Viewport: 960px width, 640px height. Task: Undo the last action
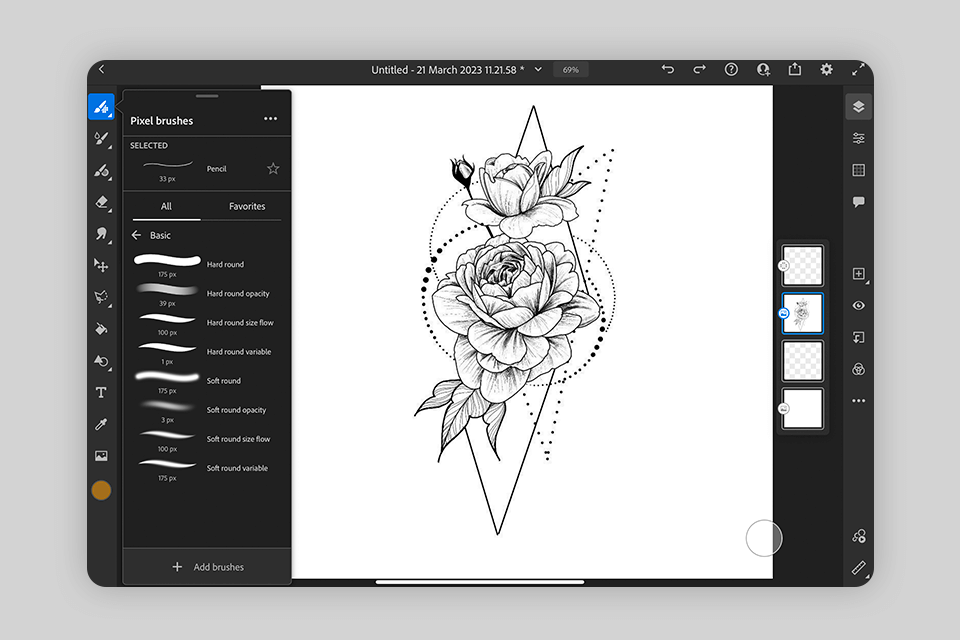[668, 69]
